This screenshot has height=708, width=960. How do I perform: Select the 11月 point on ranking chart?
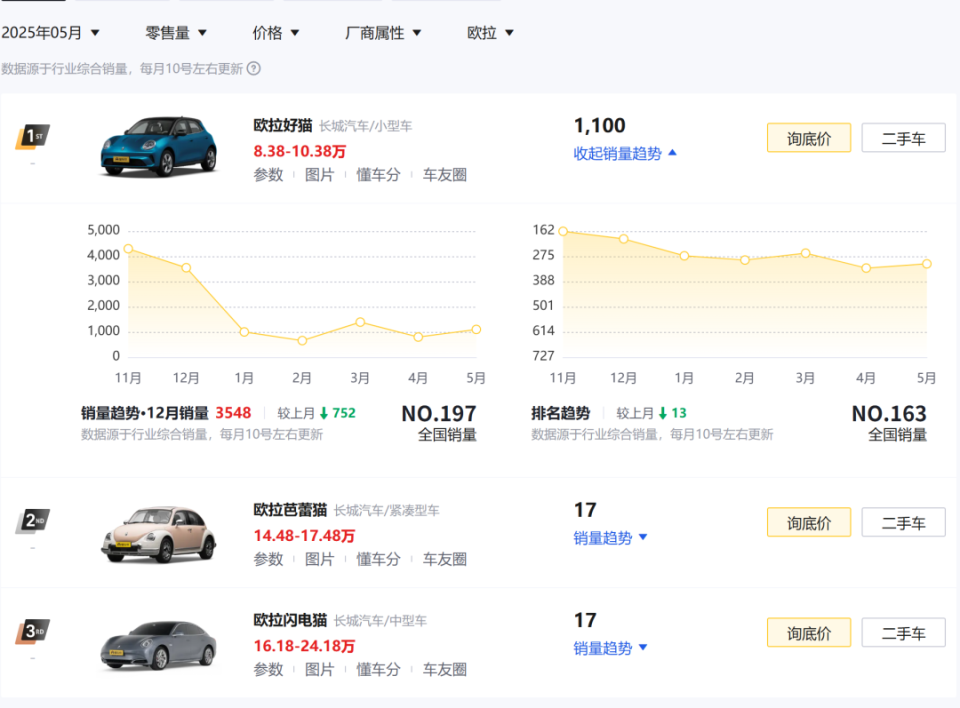(x=563, y=232)
